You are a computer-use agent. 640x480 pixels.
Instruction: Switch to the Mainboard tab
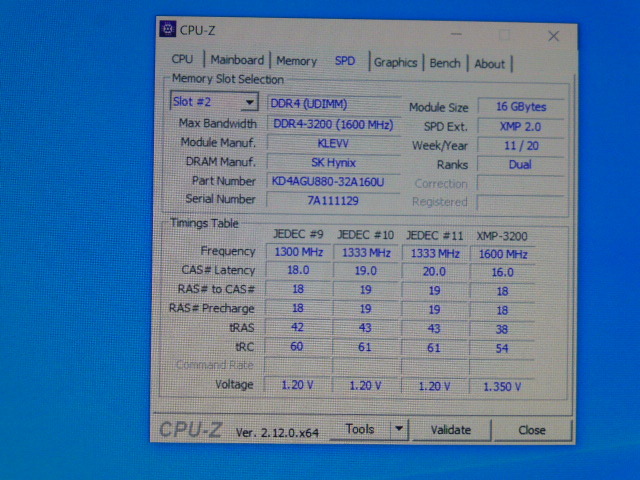[x=237, y=60]
